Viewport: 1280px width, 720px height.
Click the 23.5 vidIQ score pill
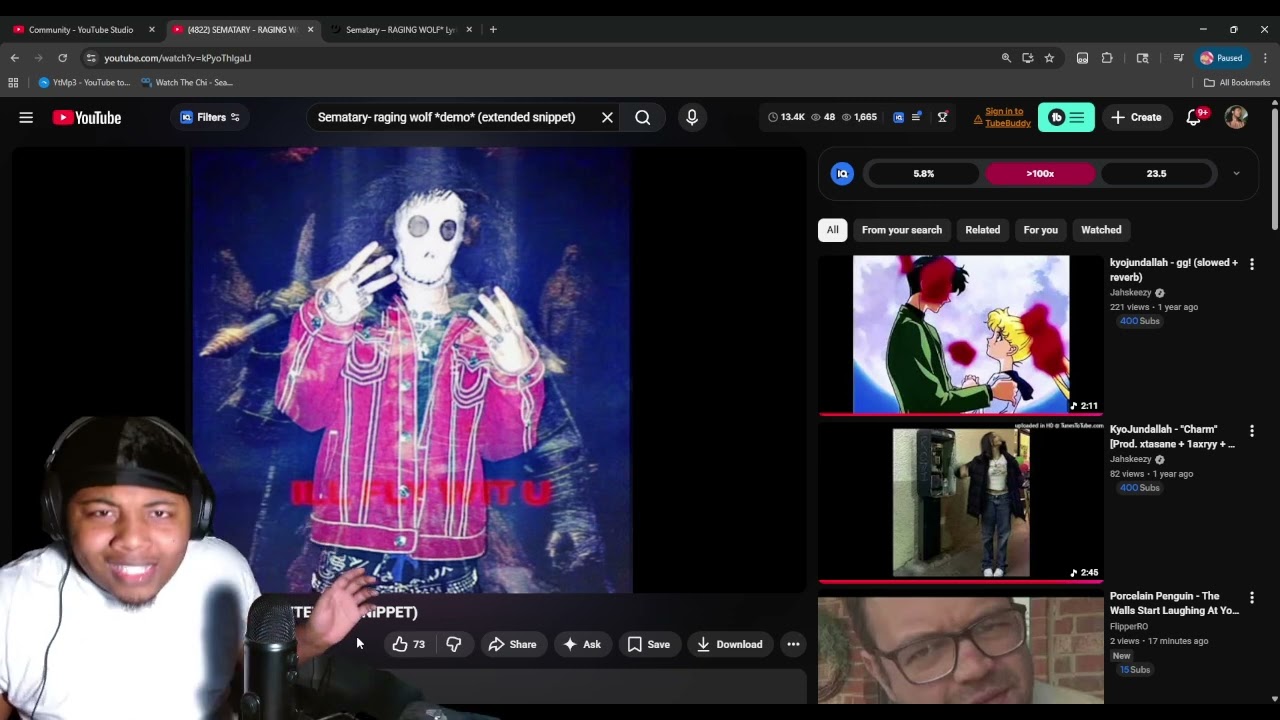point(1156,173)
